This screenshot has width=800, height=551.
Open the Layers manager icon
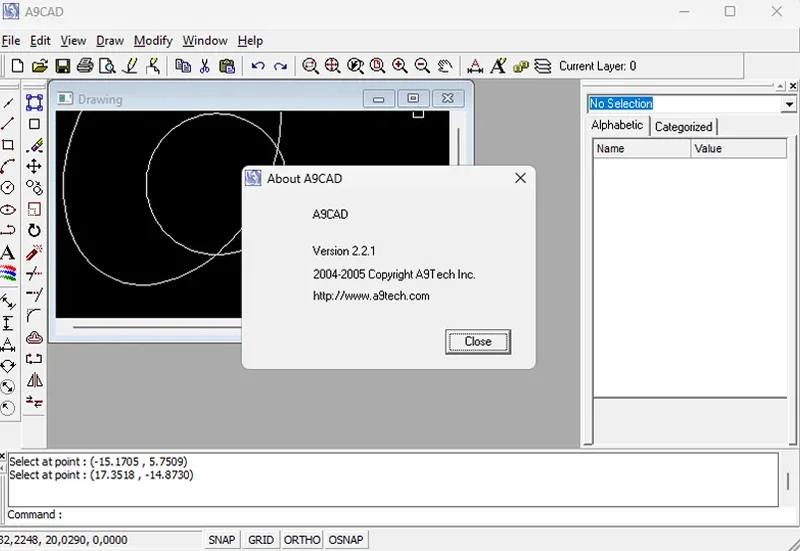tap(542, 66)
